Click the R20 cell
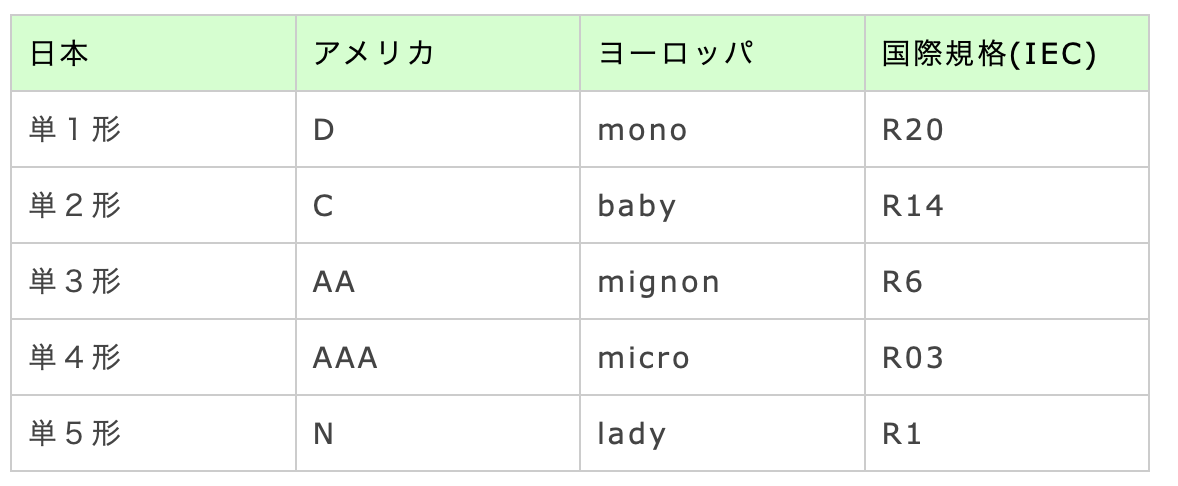The width and height of the screenshot is (1178, 486). (912, 130)
